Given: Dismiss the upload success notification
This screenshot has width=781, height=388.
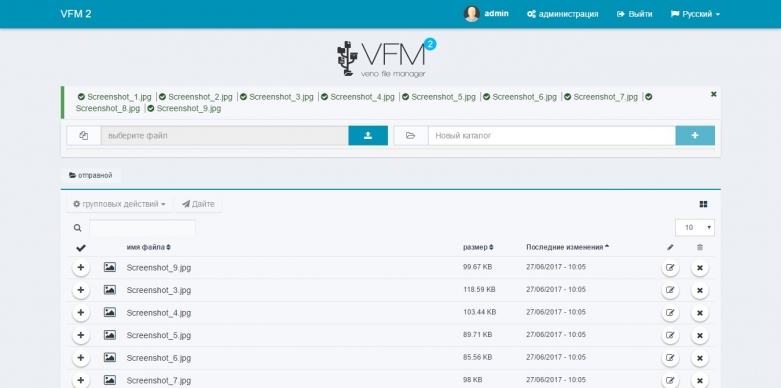Looking at the screenshot, I should point(713,94).
